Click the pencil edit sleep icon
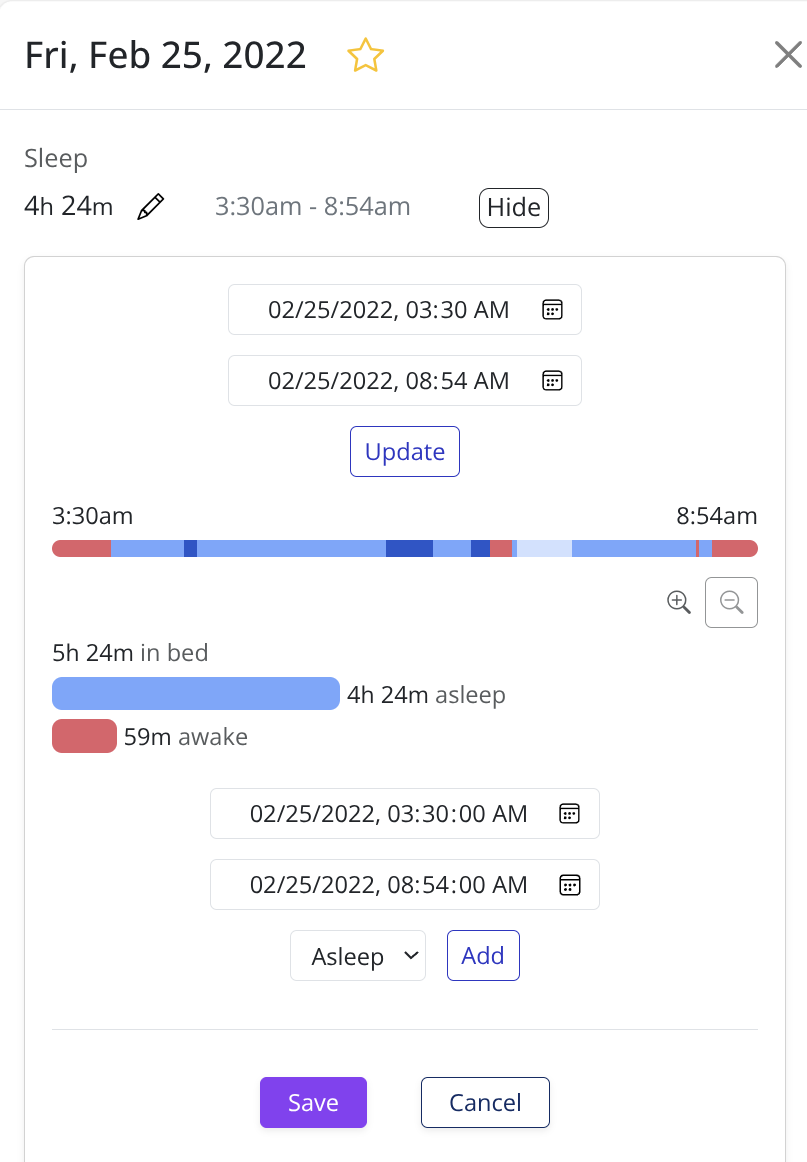The height and width of the screenshot is (1162, 807). coord(150,208)
